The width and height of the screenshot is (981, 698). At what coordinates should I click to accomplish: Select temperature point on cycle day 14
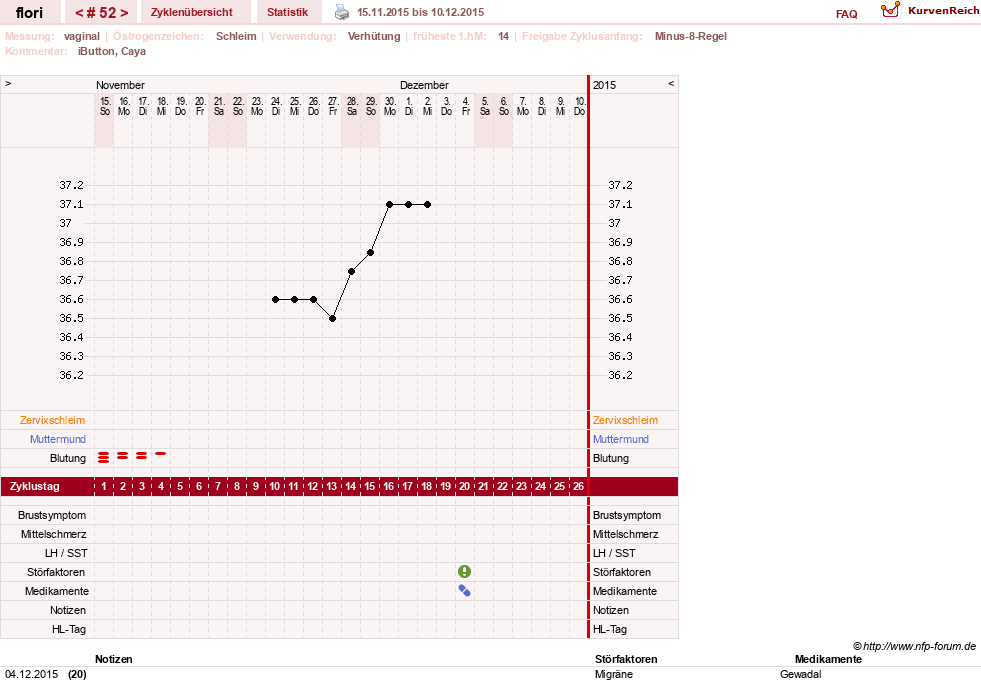(352, 271)
